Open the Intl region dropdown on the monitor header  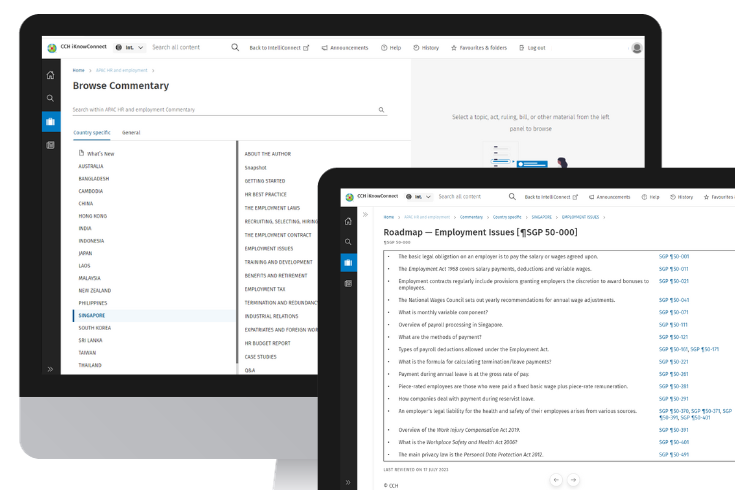(x=130, y=47)
